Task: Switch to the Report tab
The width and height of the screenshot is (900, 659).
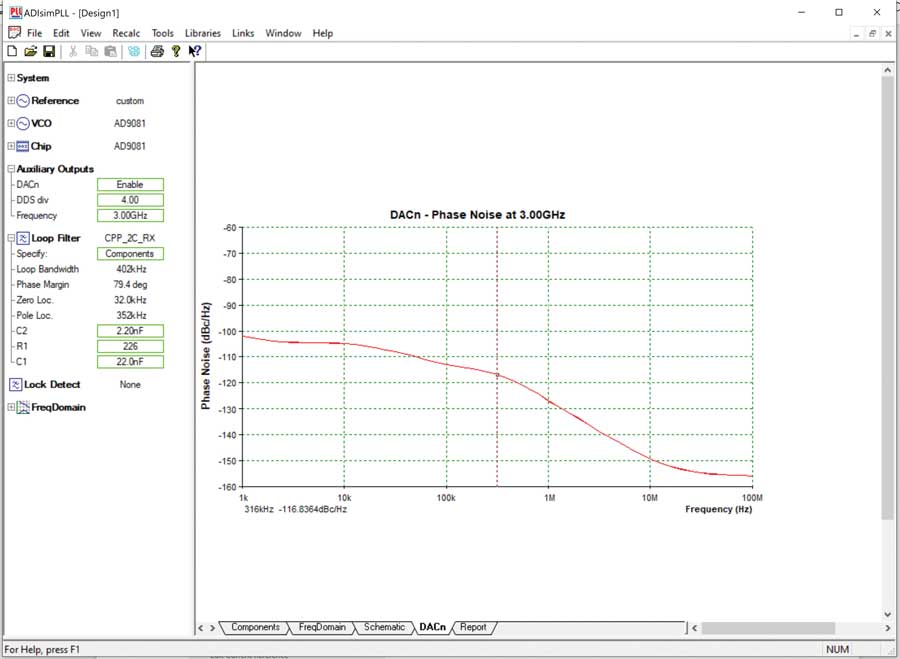Action: [x=473, y=627]
